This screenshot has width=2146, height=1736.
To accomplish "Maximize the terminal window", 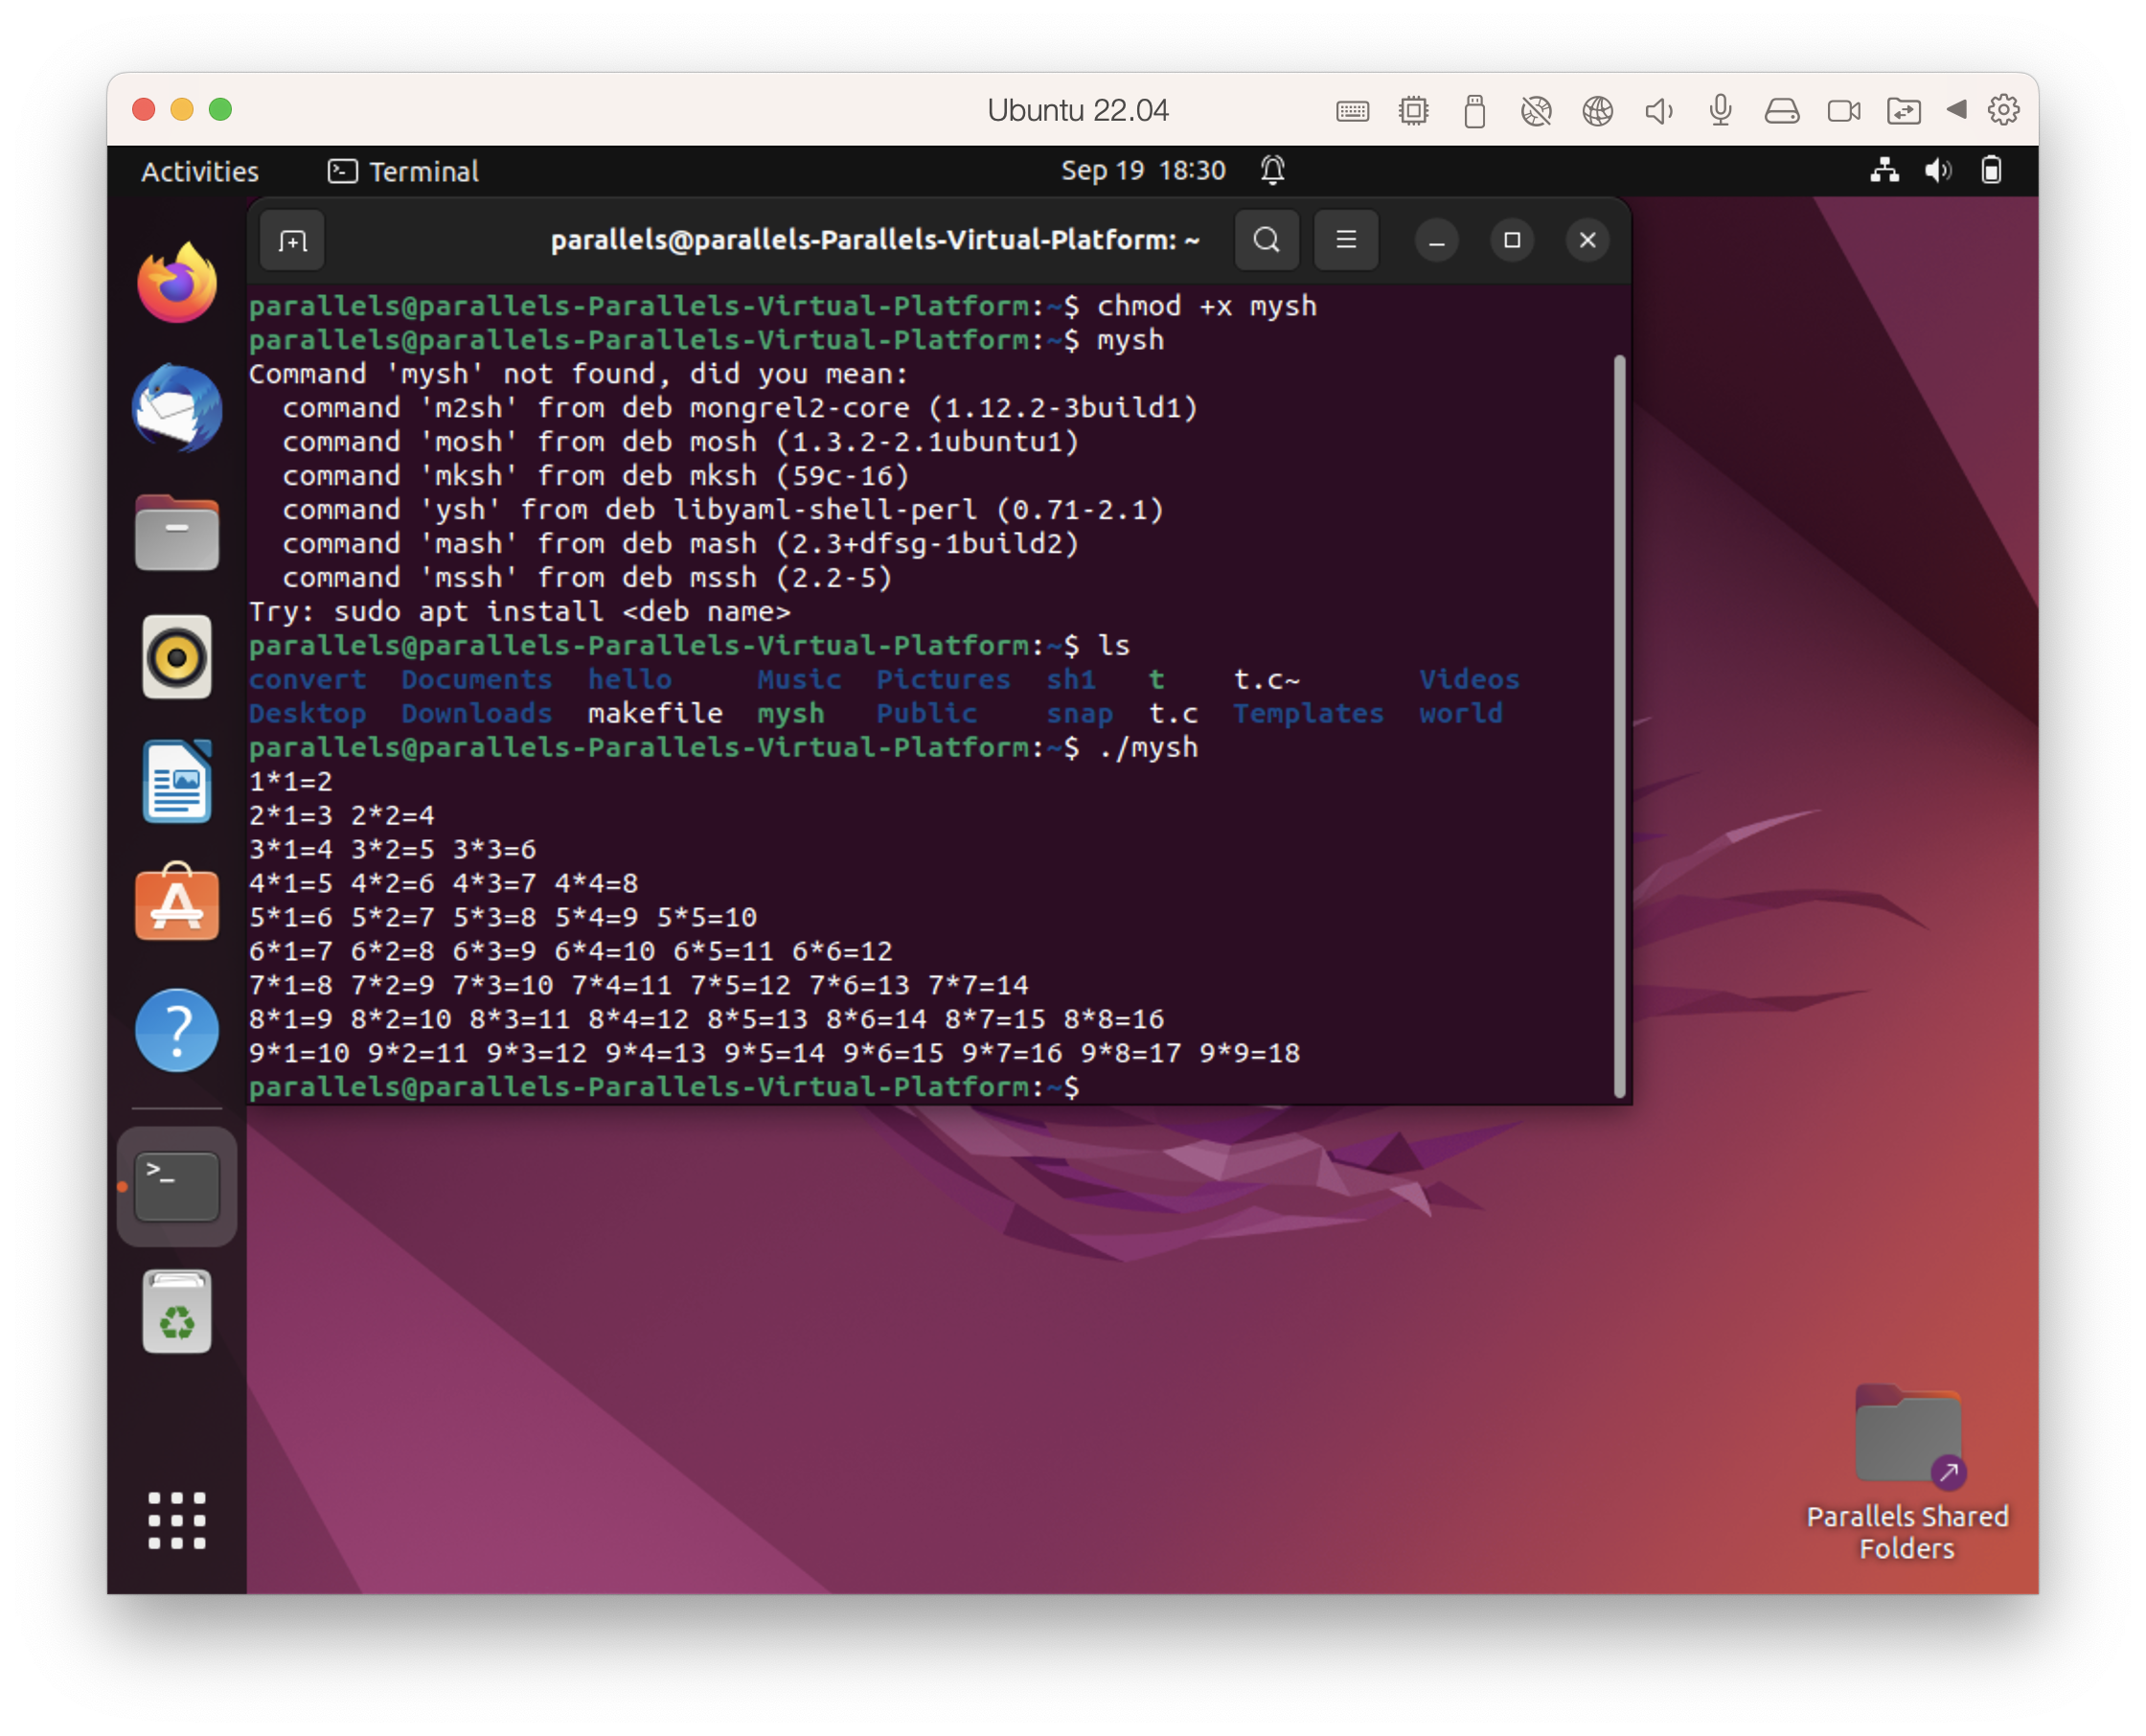I will [x=1511, y=240].
